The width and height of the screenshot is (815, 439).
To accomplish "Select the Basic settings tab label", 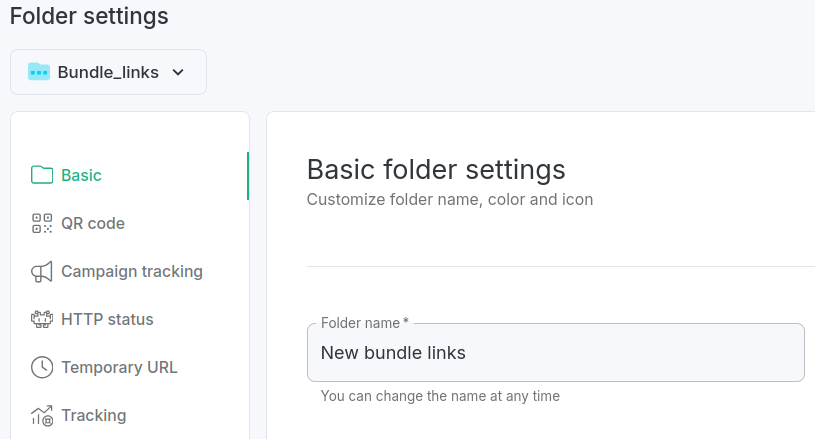I will tap(81, 175).
